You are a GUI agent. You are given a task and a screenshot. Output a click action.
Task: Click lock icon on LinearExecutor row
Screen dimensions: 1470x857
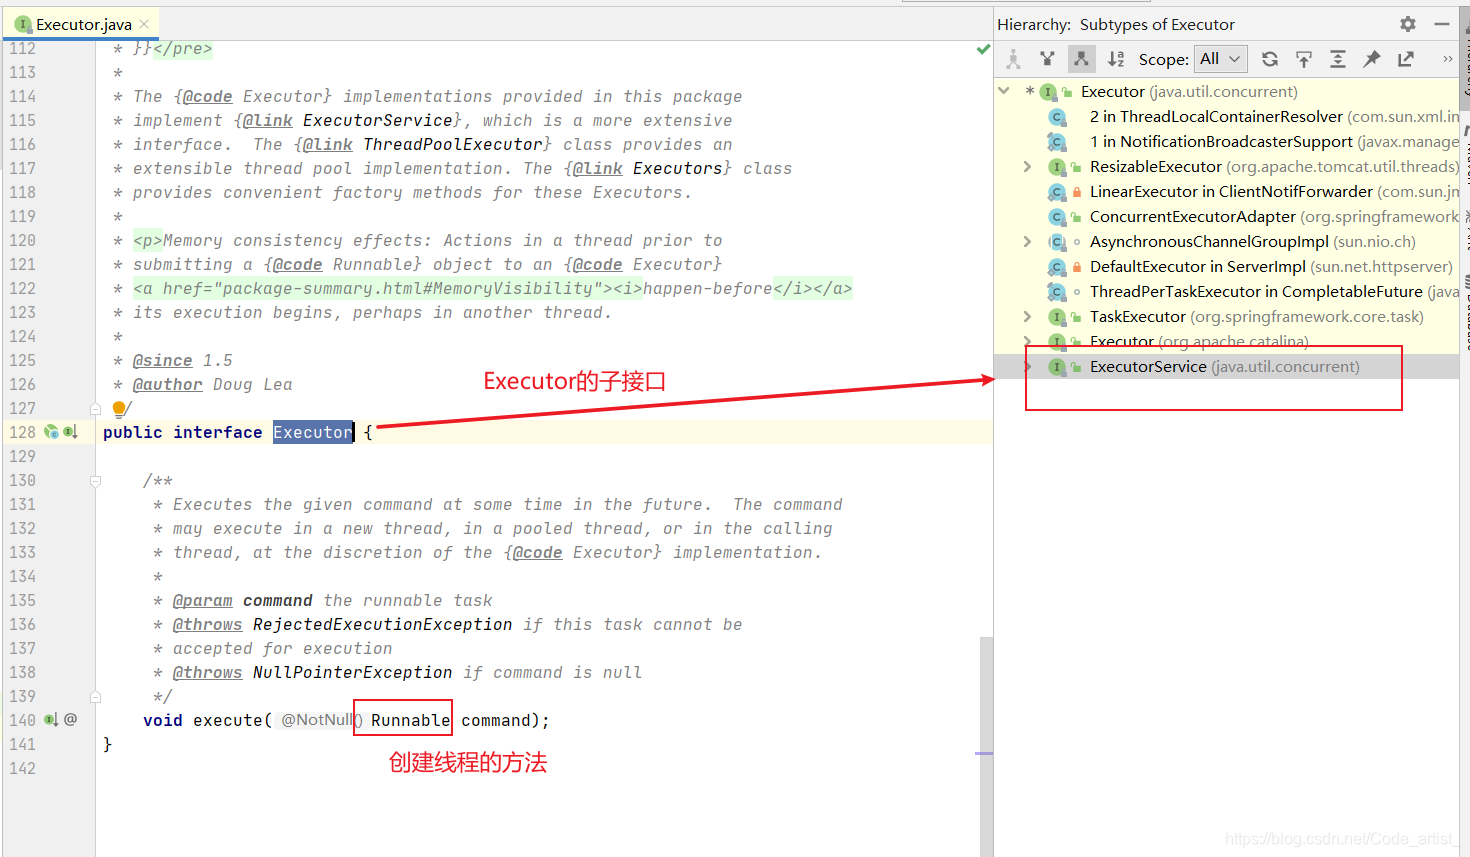pos(1077,192)
